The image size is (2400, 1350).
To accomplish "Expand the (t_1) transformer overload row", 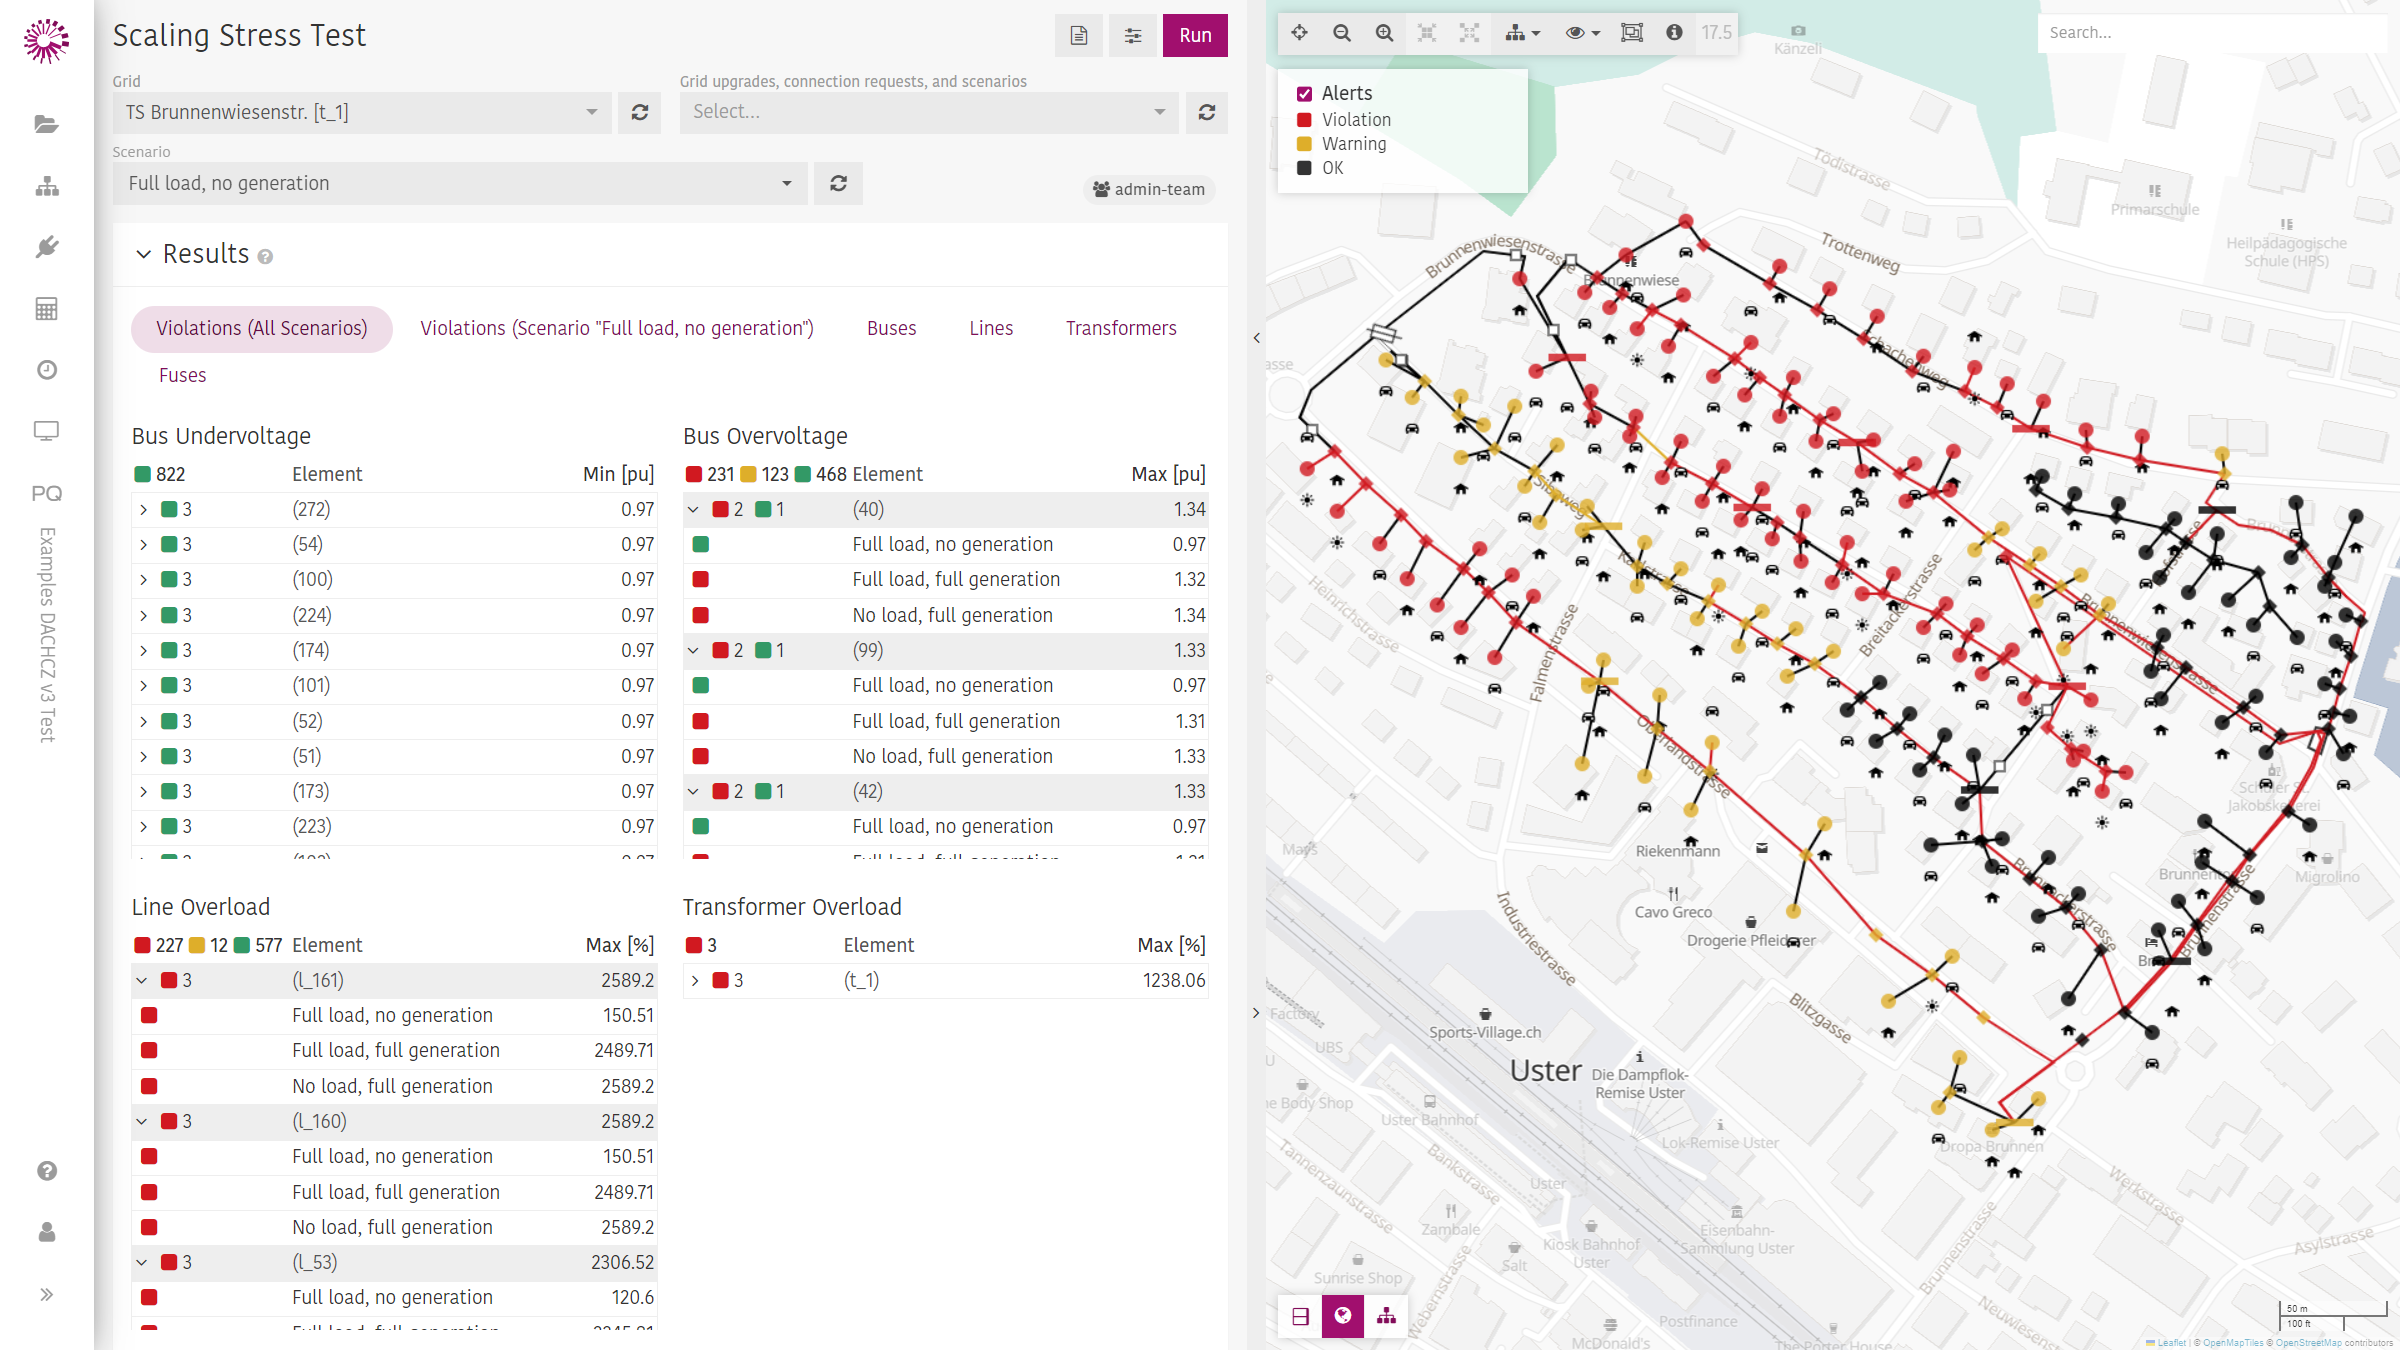I will pyautogui.click(x=695, y=981).
